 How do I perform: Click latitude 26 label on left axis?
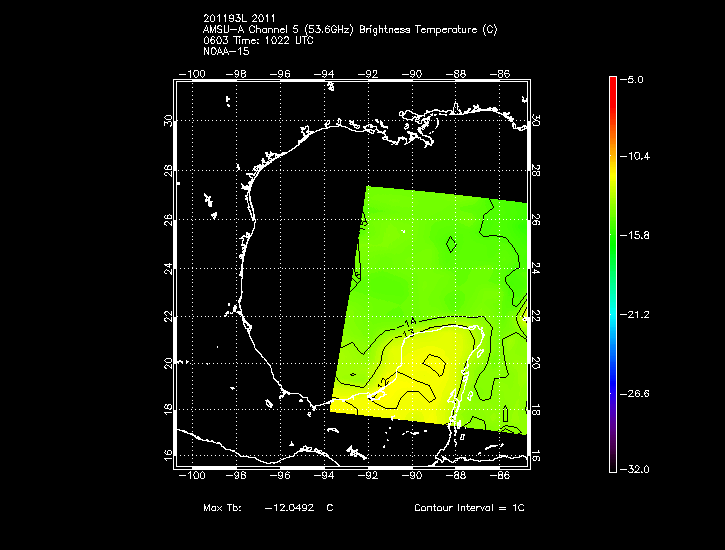click(x=168, y=220)
